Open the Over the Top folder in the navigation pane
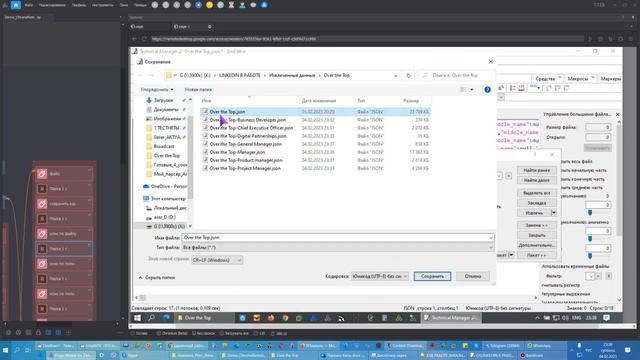Image resolution: width=640 pixels, height=360 pixels. pos(167,156)
